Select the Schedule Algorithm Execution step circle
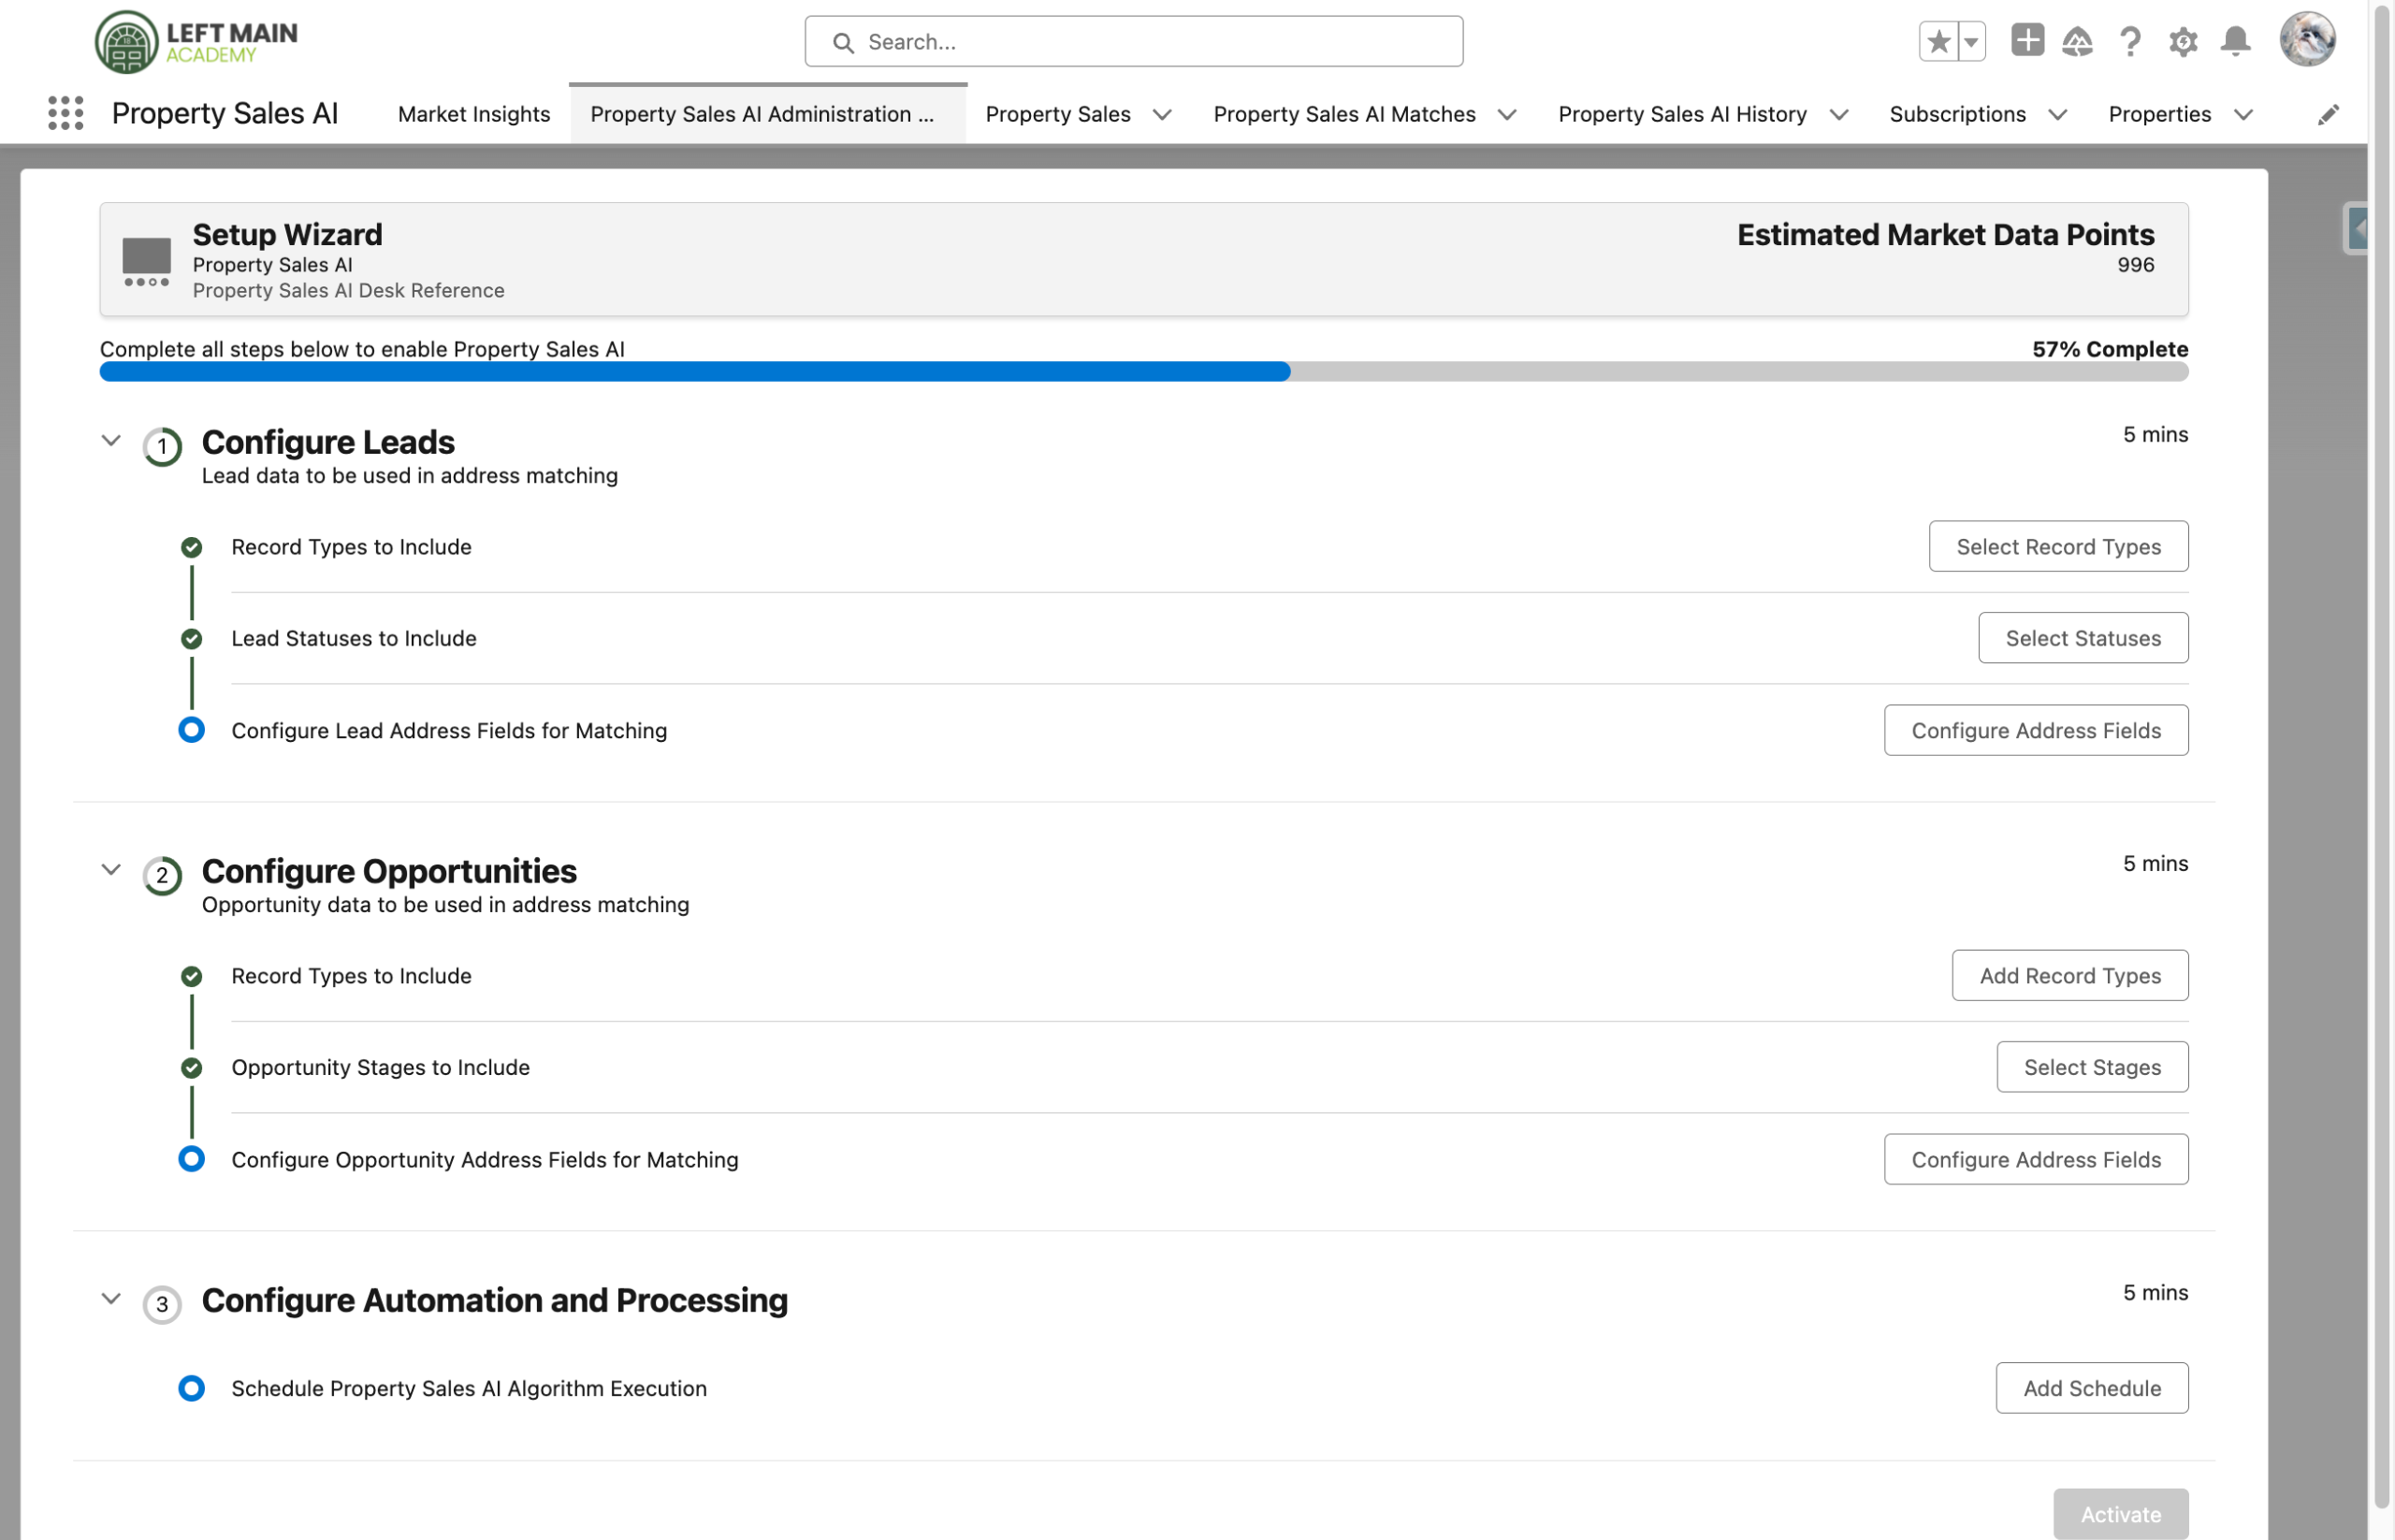This screenshot has height=1540, width=2395. click(x=191, y=1388)
